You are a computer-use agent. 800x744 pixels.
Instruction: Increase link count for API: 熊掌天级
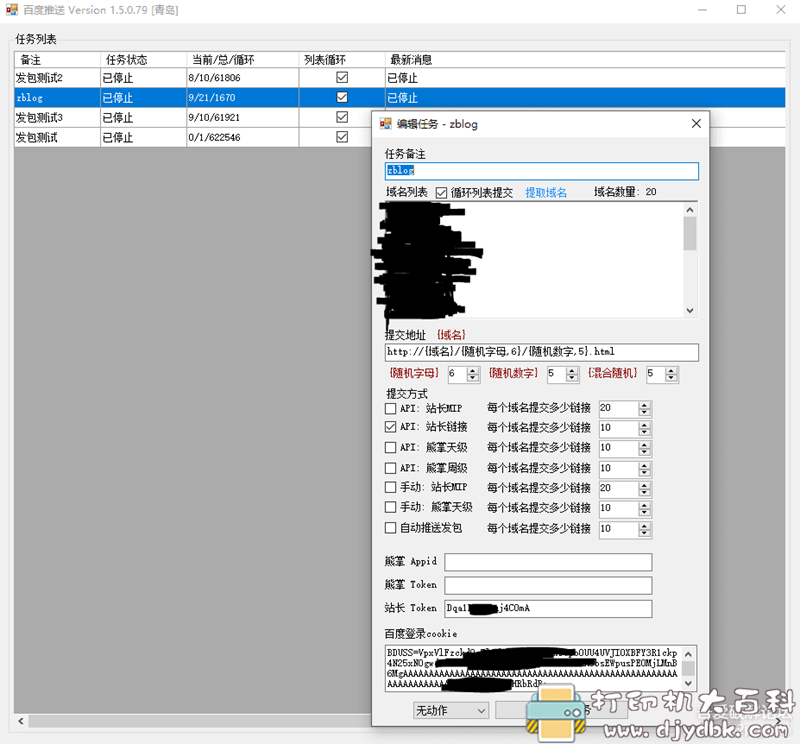644,445
